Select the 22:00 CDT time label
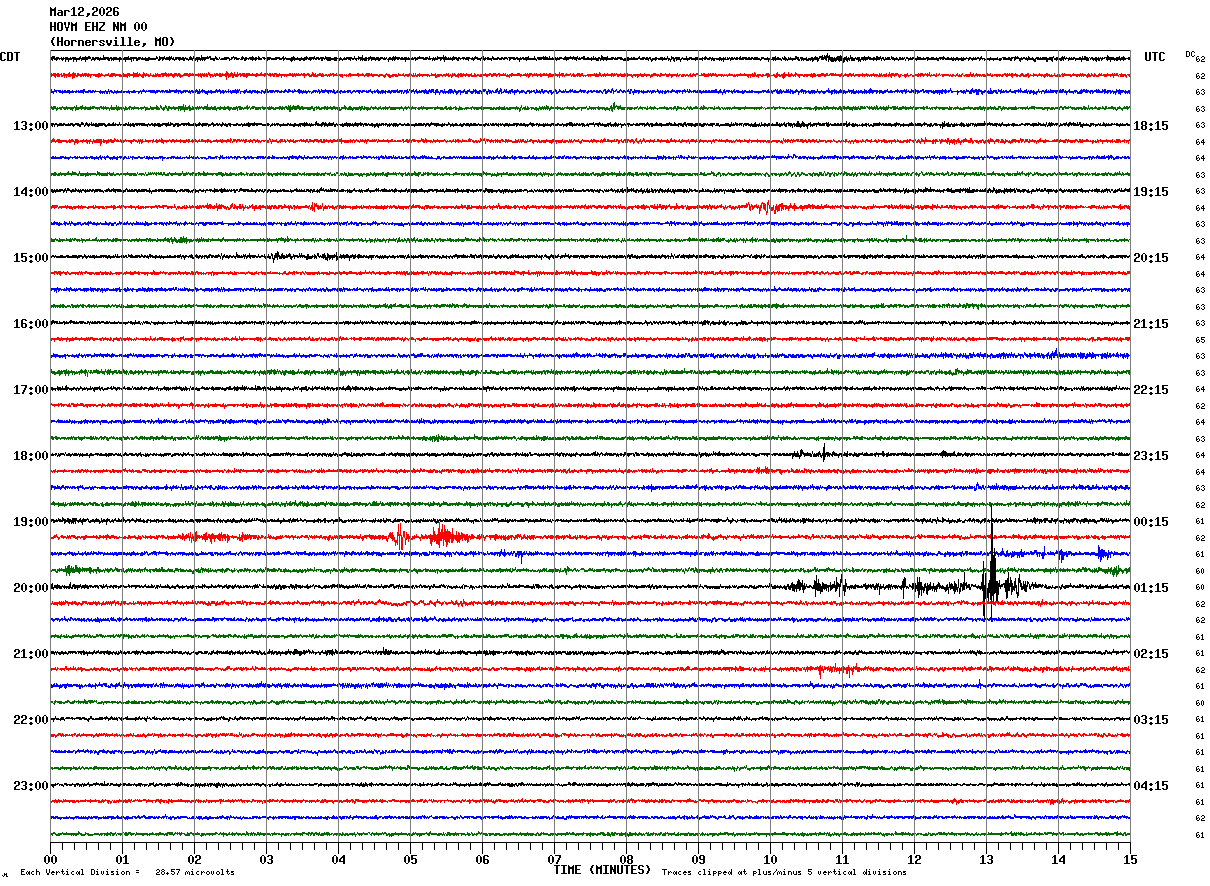1210x886 pixels. (31, 720)
